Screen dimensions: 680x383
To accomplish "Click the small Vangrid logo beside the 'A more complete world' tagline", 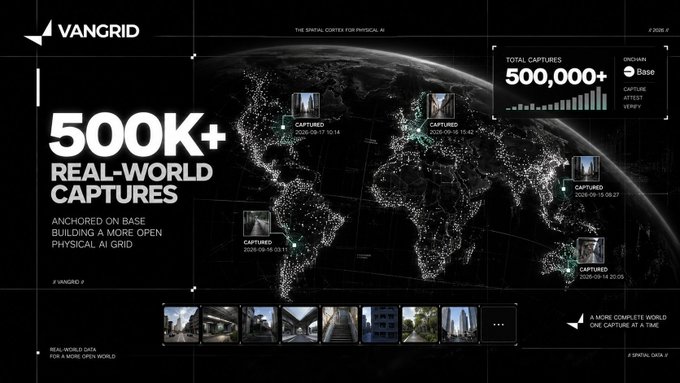I will (x=575, y=321).
